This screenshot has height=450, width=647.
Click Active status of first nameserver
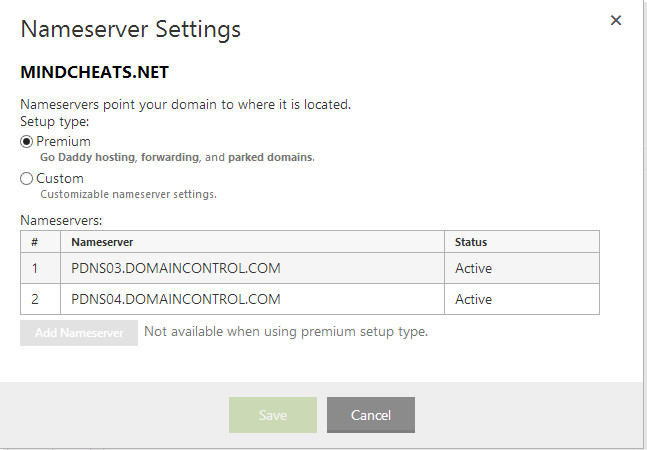[x=473, y=269]
